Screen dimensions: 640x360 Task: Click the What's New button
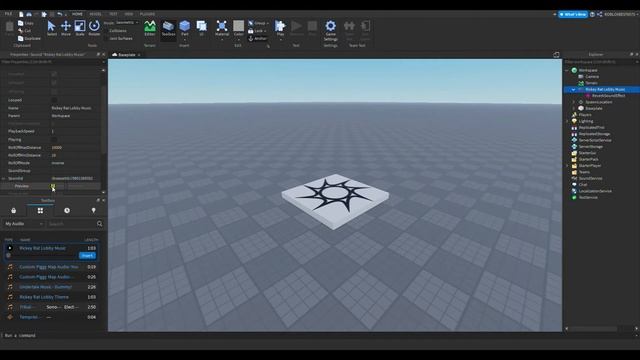(x=573, y=14)
